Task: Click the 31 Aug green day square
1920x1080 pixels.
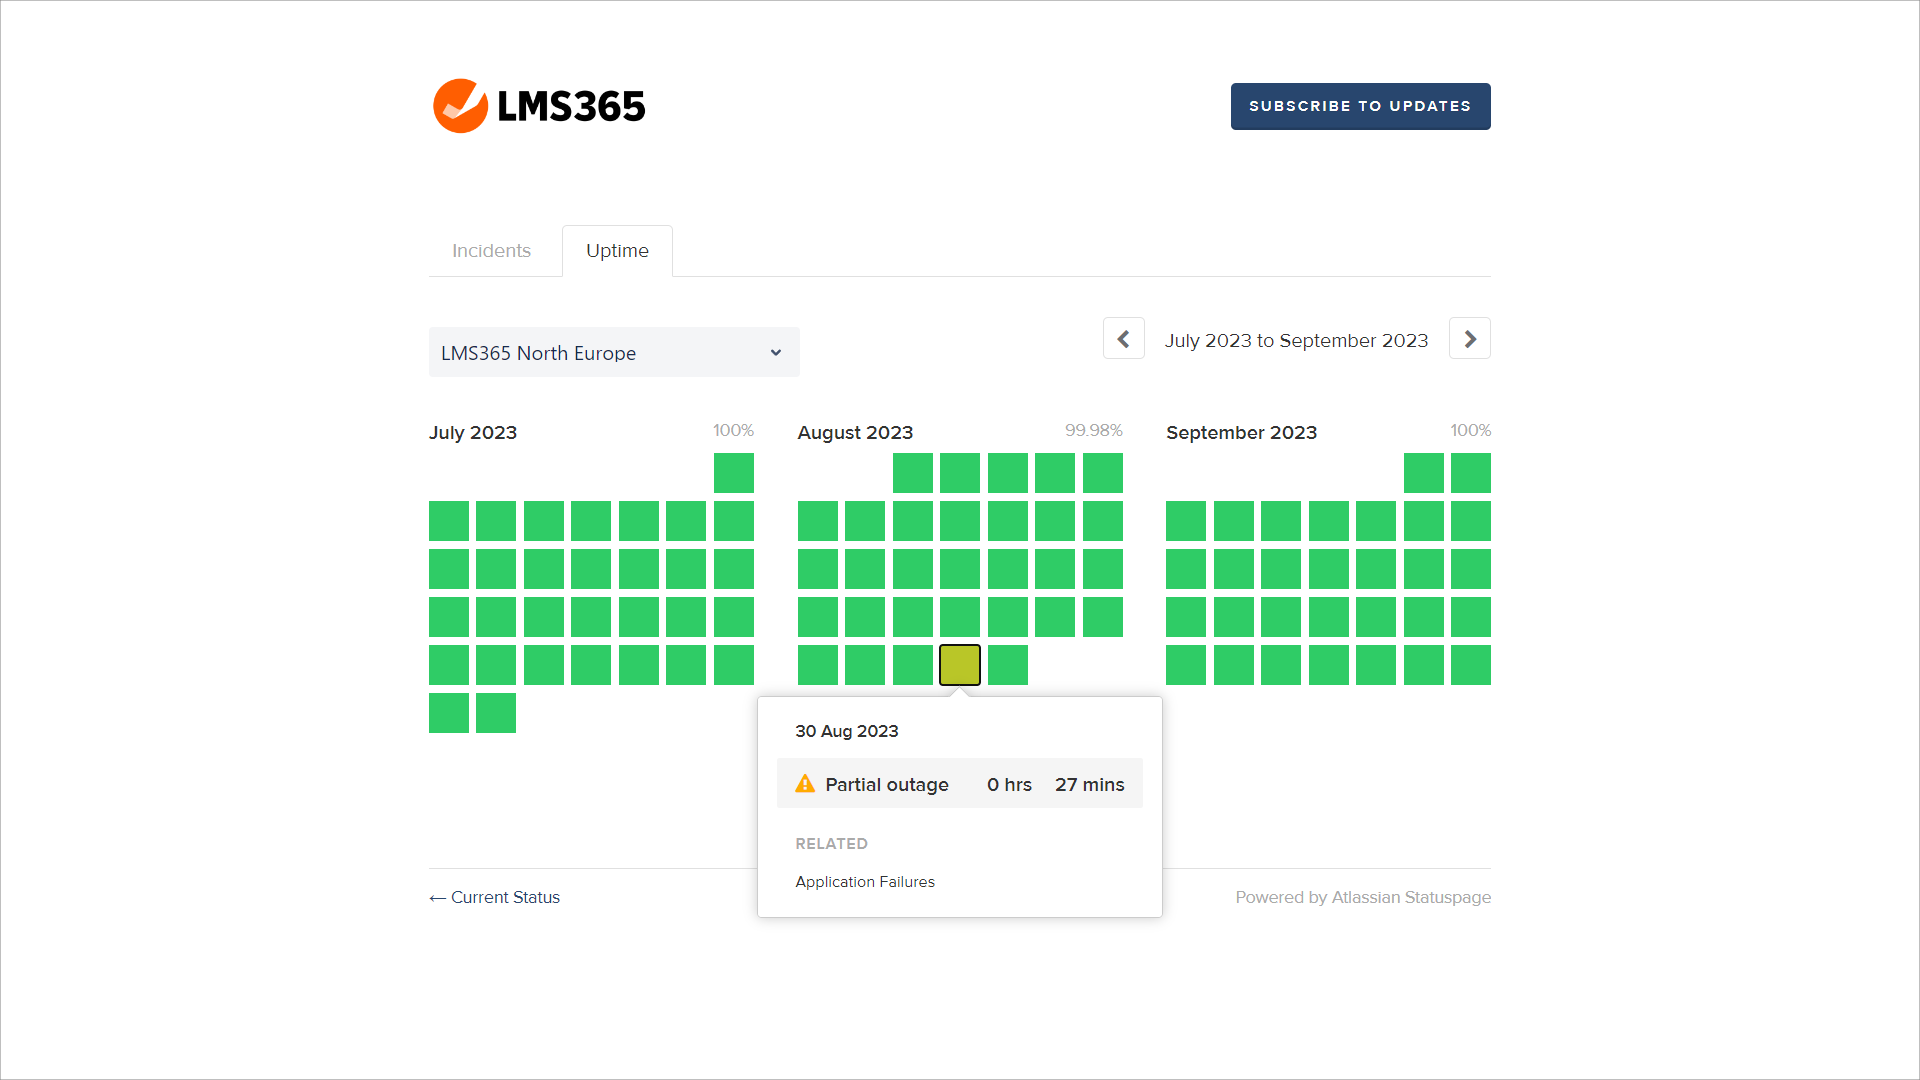Action: (x=1008, y=665)
